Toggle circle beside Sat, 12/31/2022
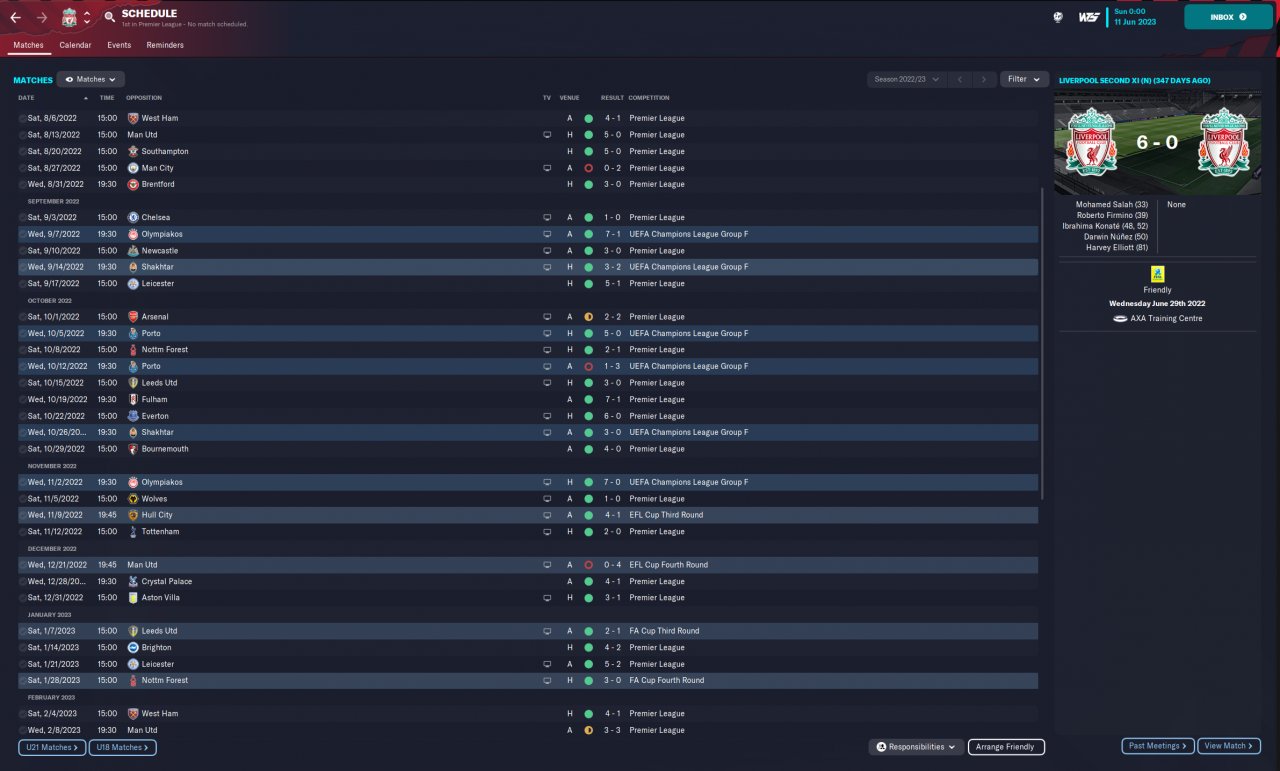 pos(22,598)
